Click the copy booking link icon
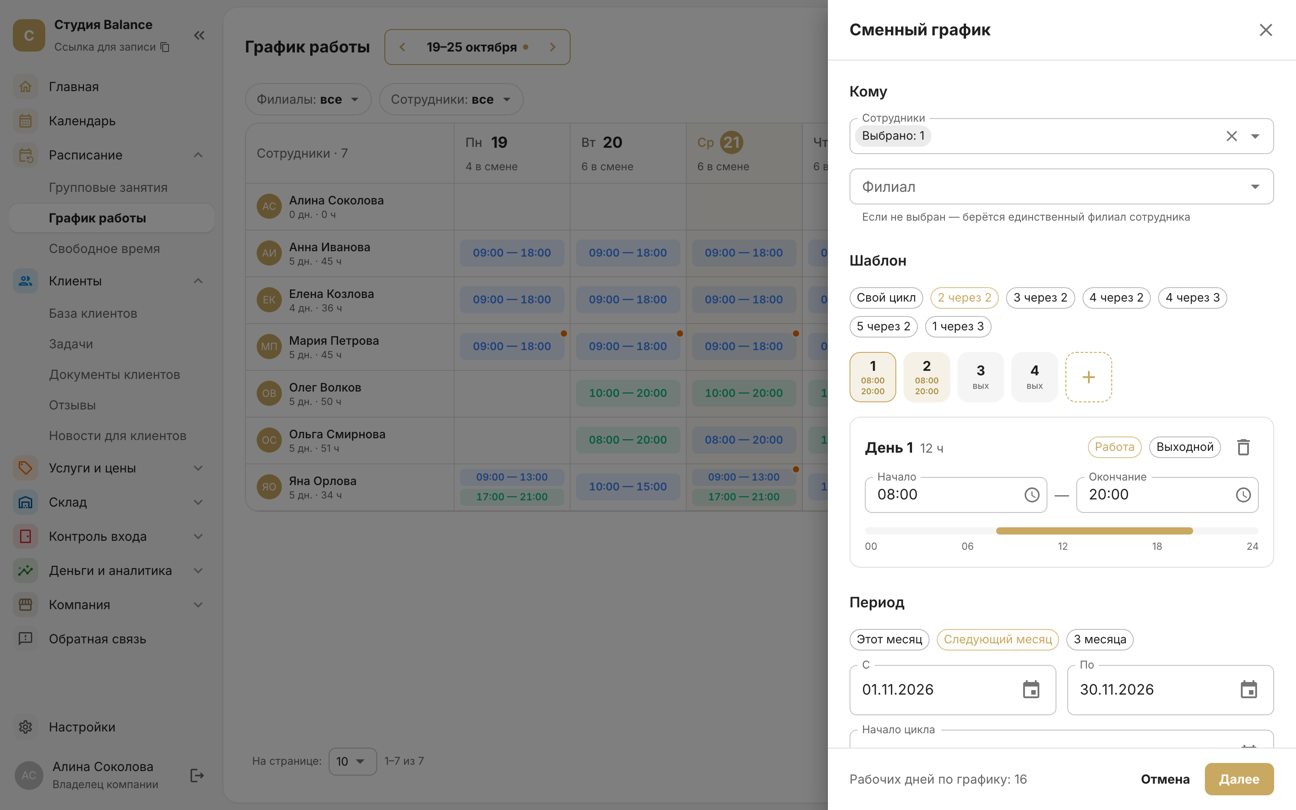Screen dimensions: 1296x810 click(165, 47)
